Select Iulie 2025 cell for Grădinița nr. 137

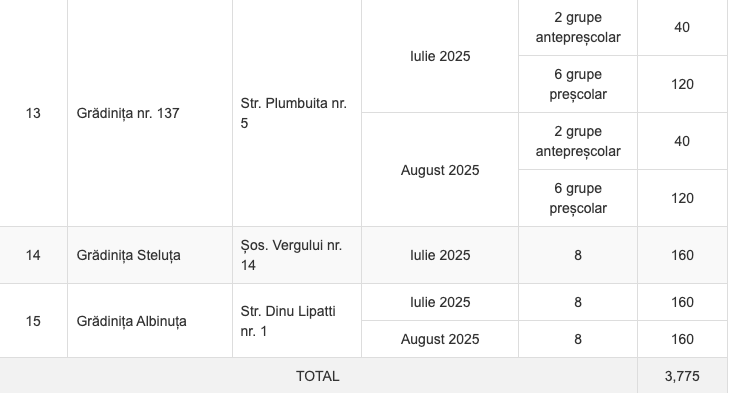(440, 56)
